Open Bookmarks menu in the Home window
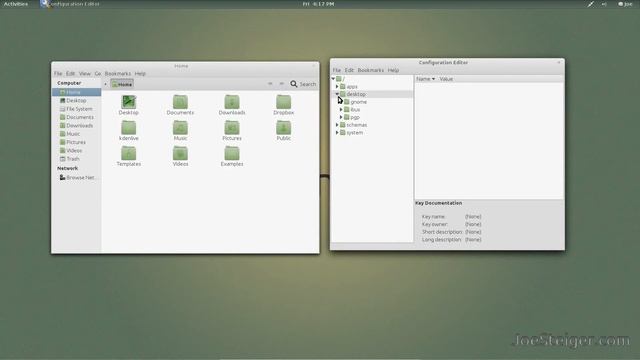The height and width of the screenshot is (360, 640). pos(118,73)
